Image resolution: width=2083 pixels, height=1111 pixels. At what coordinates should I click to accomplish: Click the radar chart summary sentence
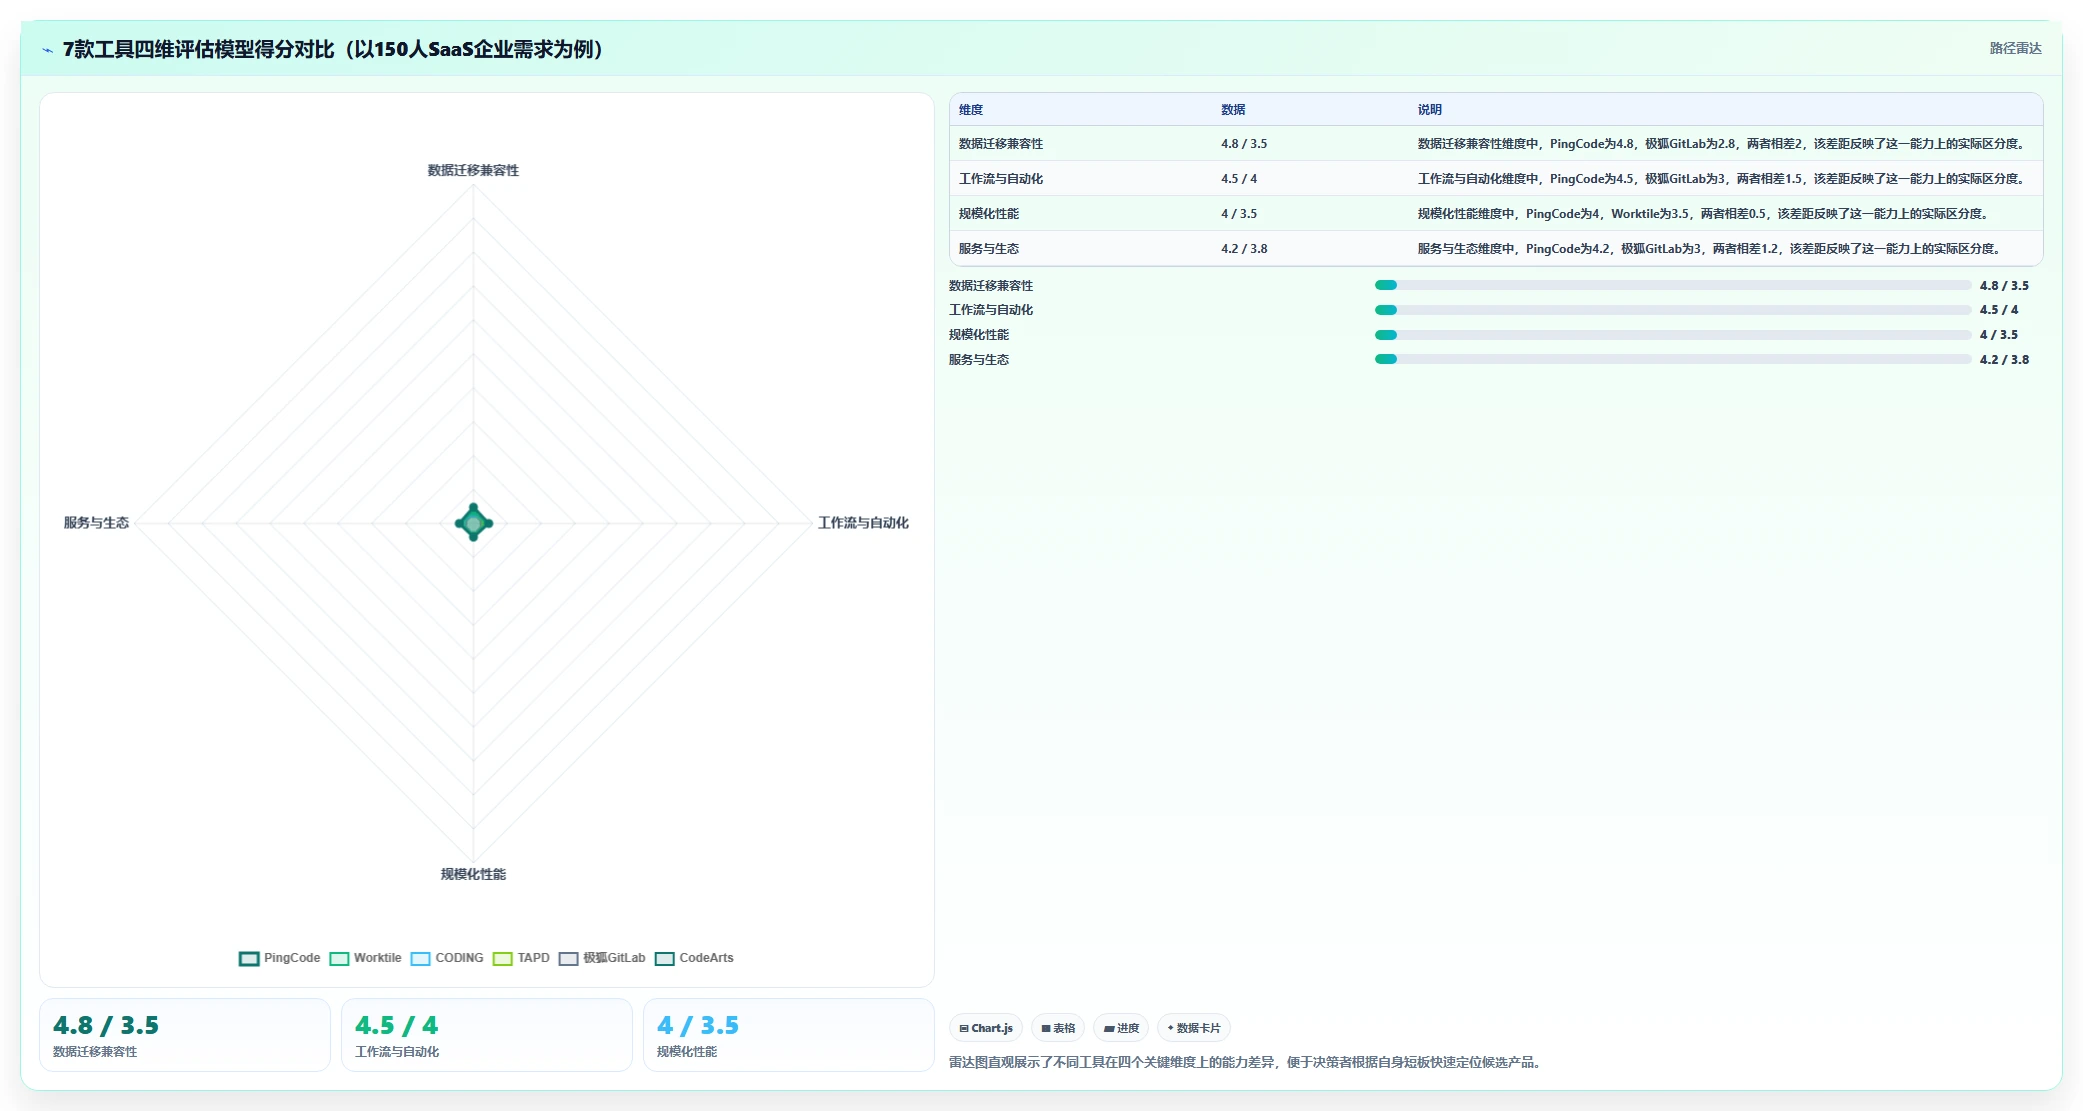tap(1246, 1062)
